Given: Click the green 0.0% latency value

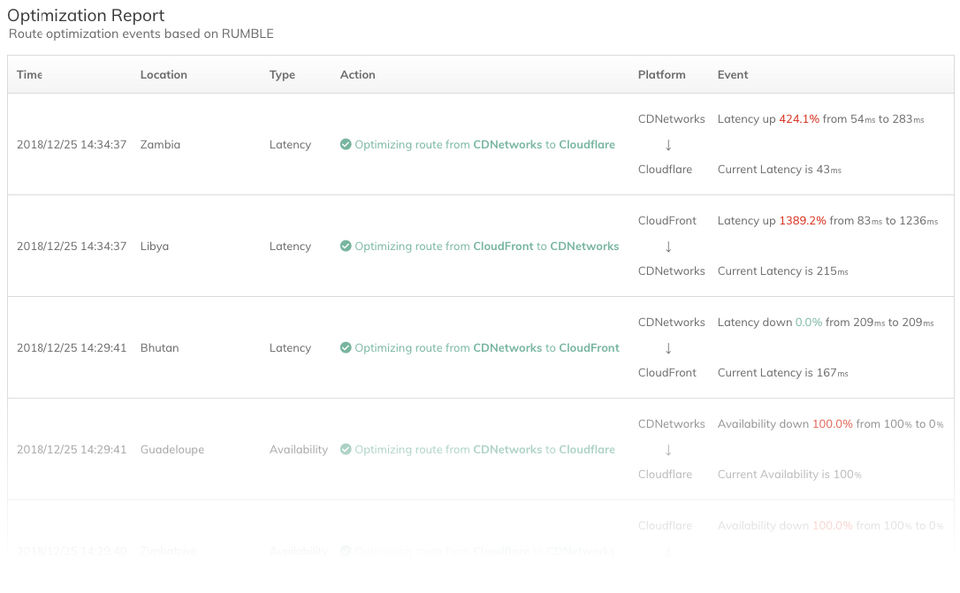Looking at the screenshot, I should 809,322.
